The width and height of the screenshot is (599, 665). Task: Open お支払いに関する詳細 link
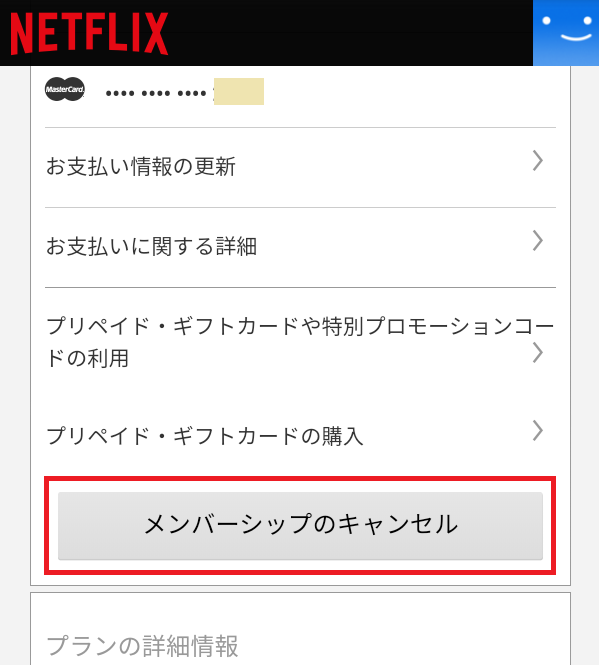pyautogui.click(x=151, y=246)
